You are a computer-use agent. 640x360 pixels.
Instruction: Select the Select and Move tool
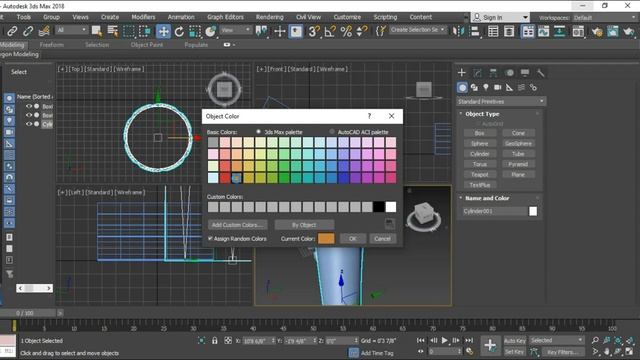pos(163,31)
